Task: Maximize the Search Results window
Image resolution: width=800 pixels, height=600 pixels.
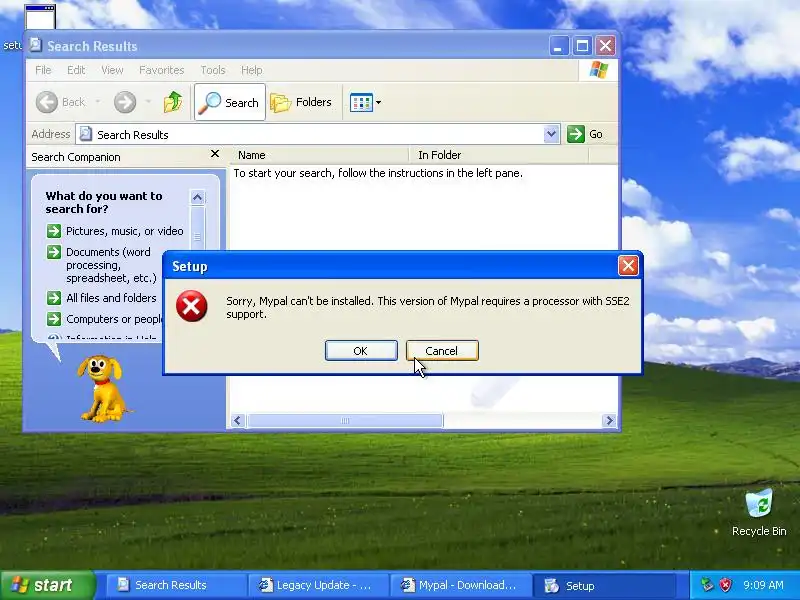Action: point(582,46)
